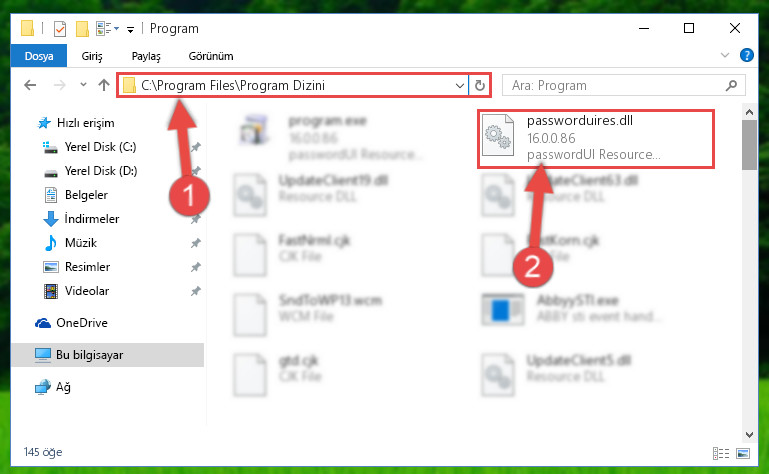The height and width of the screenshot is (474, 769).
Task: Open the Dosya menu tab
Action: coord(39,56)
